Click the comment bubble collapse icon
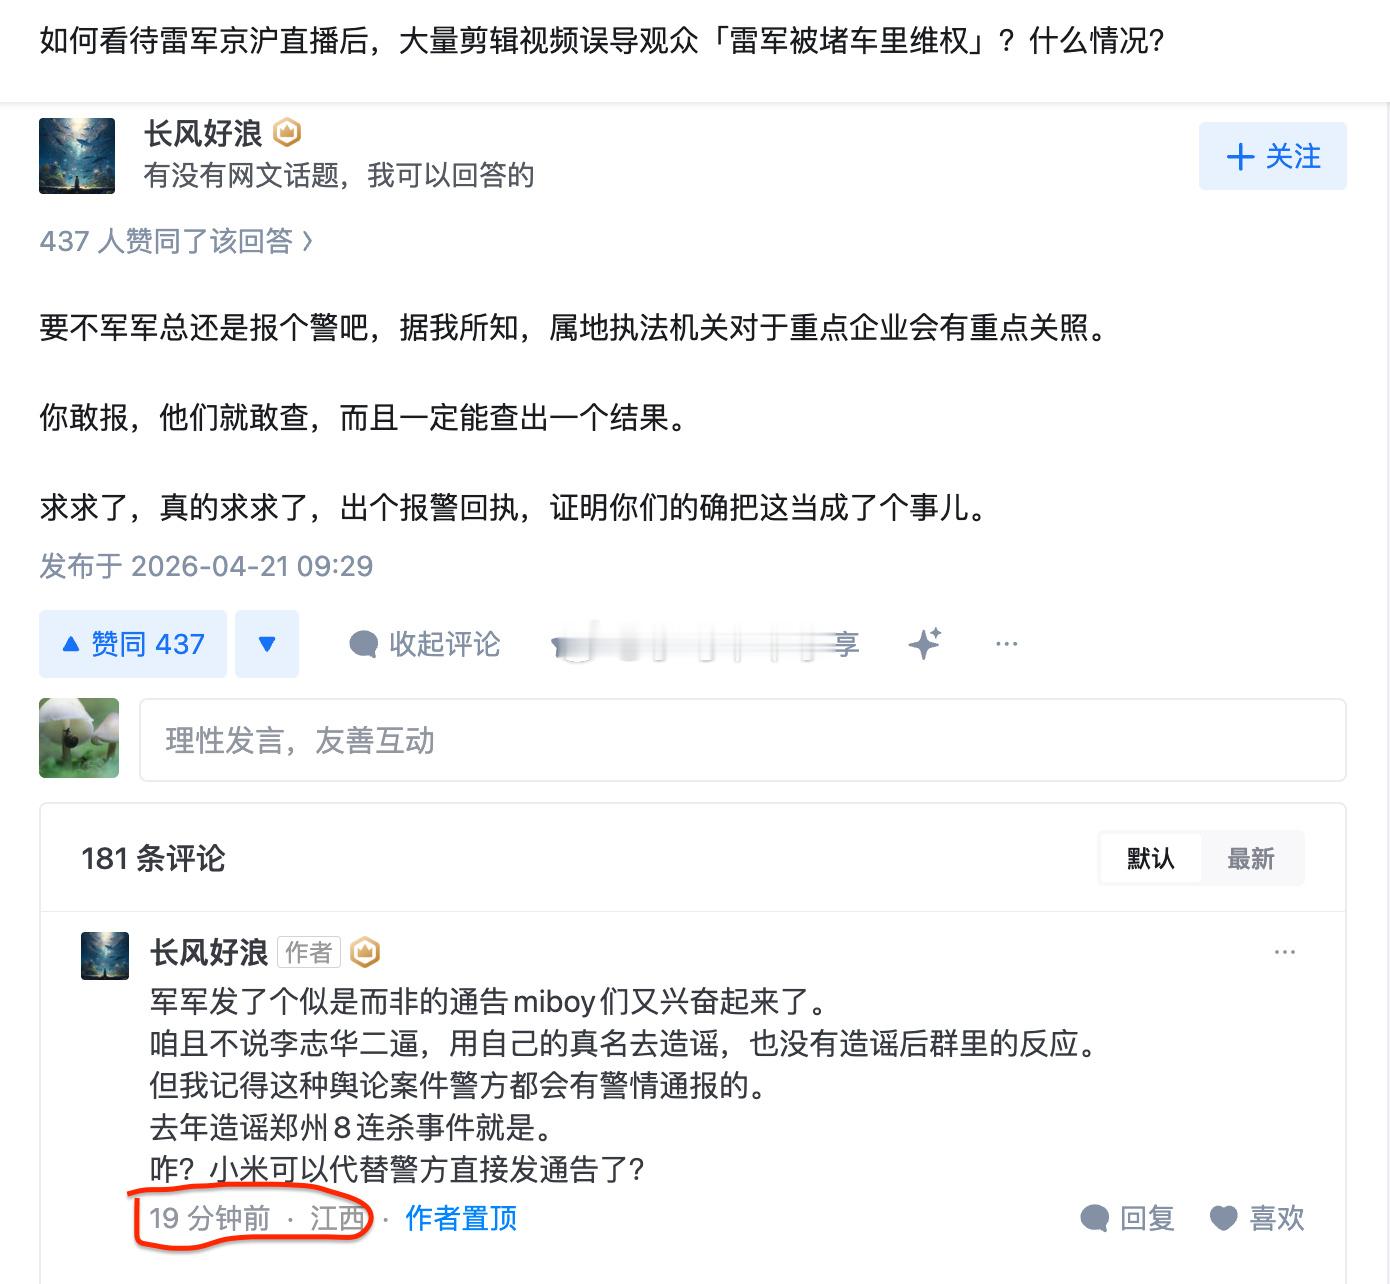 [x=363, y=645]
